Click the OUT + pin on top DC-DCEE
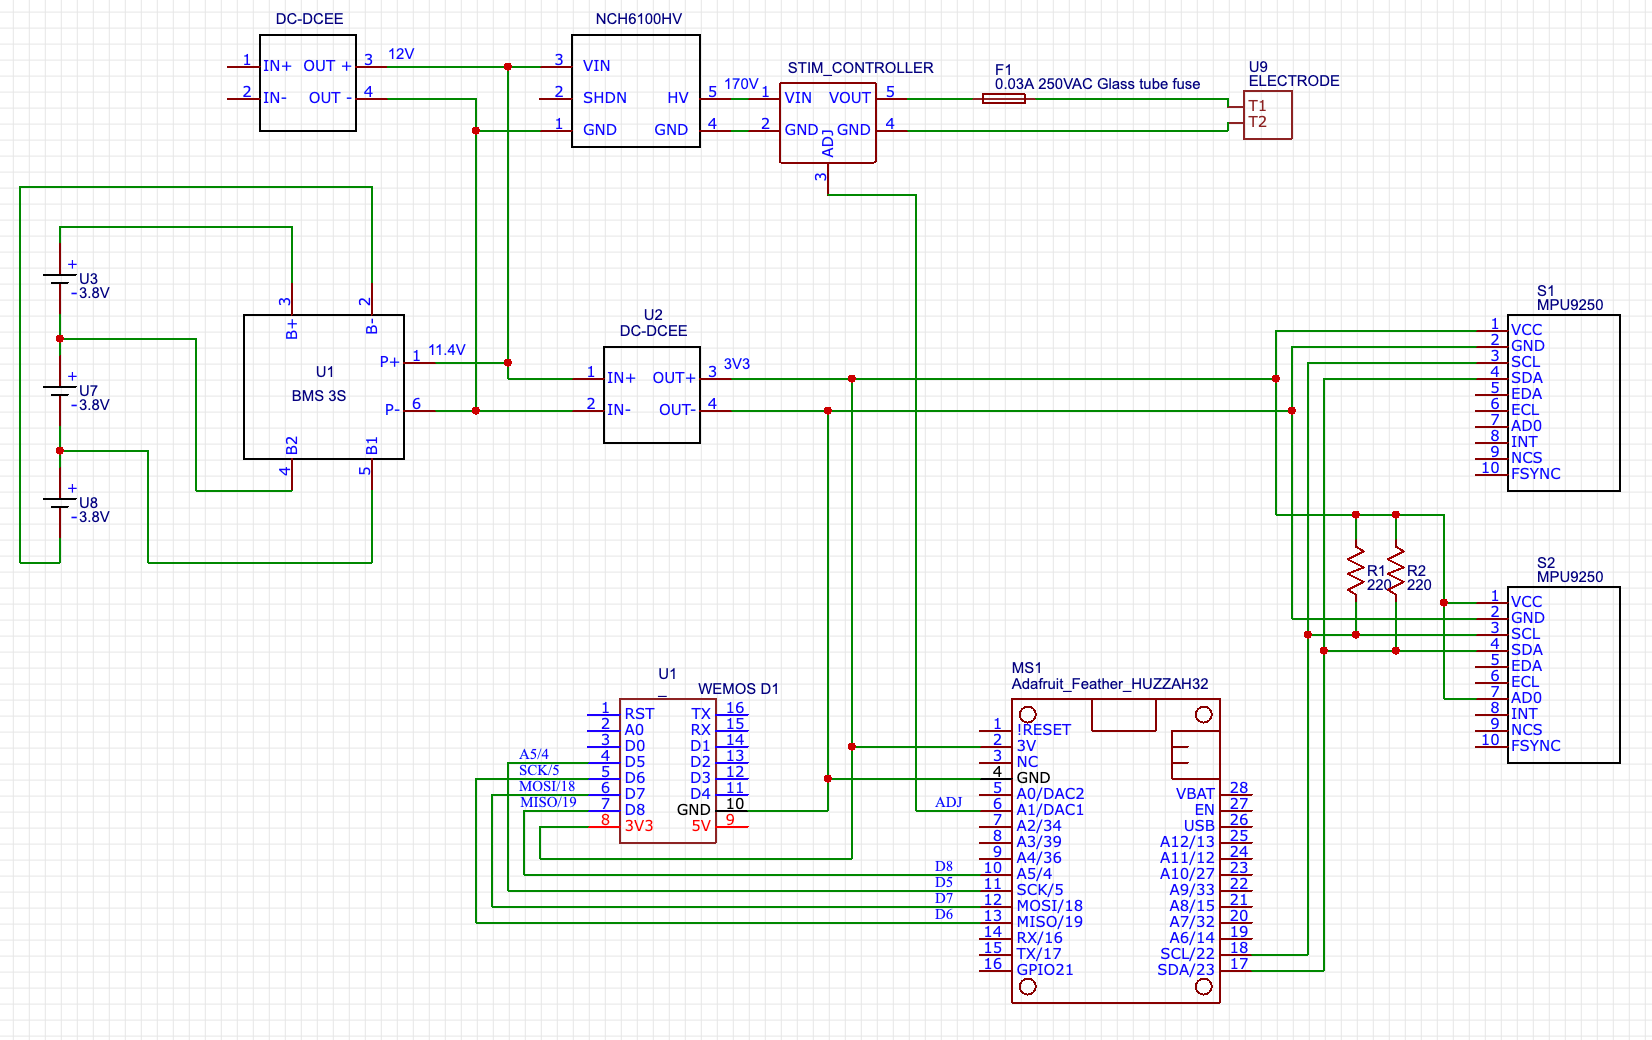1652x1040 pixels. click(x=327, y=66)
